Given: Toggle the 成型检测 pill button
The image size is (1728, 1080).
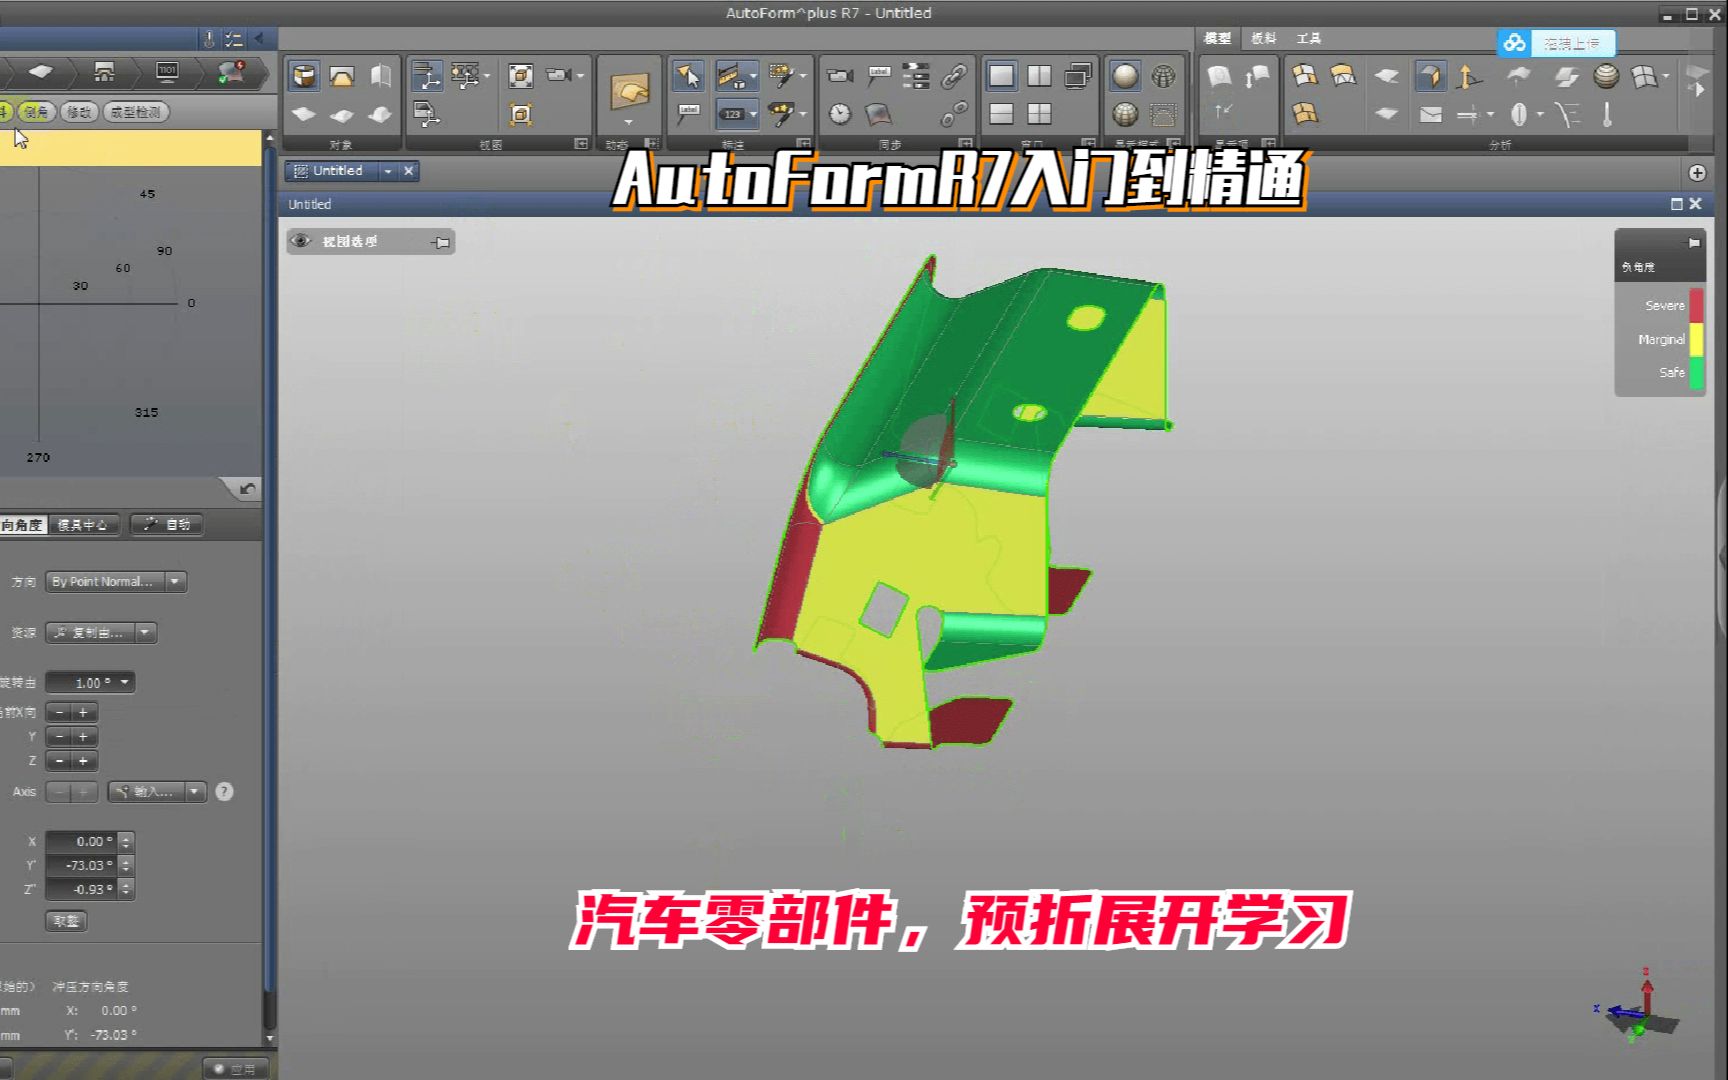Looking at the screenshot, I should tap(135, 112).
